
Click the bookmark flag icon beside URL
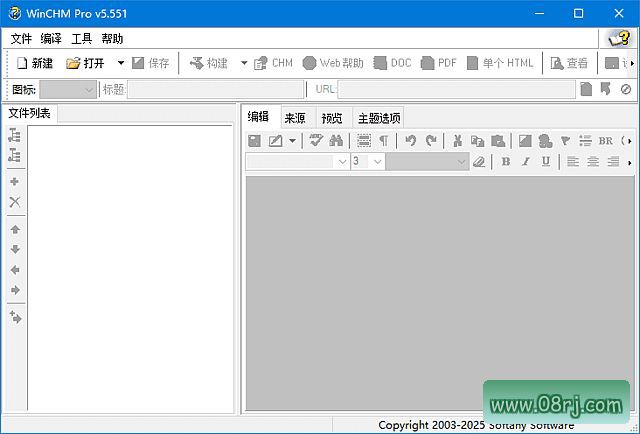pos(605,89)
